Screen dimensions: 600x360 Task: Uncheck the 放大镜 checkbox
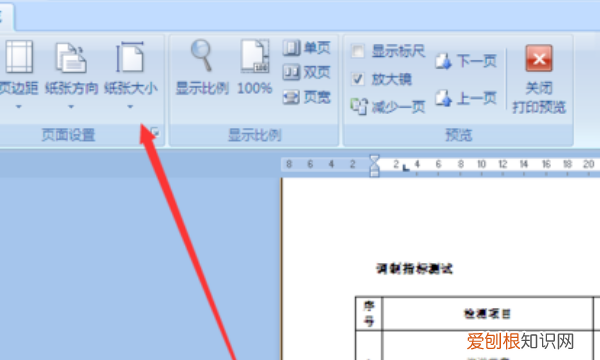point(358,79)
